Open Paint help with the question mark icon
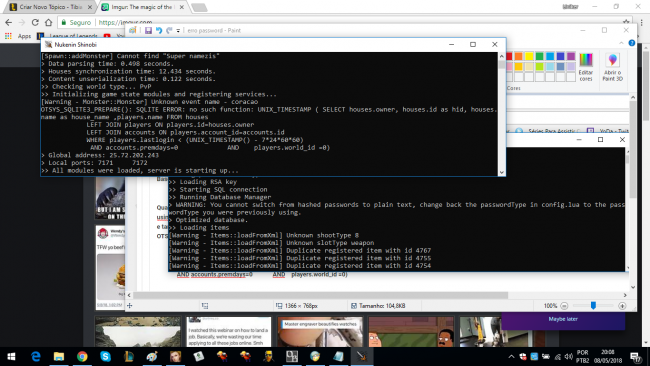This screenshot has height=366, width=650. (x=632, y=43)
